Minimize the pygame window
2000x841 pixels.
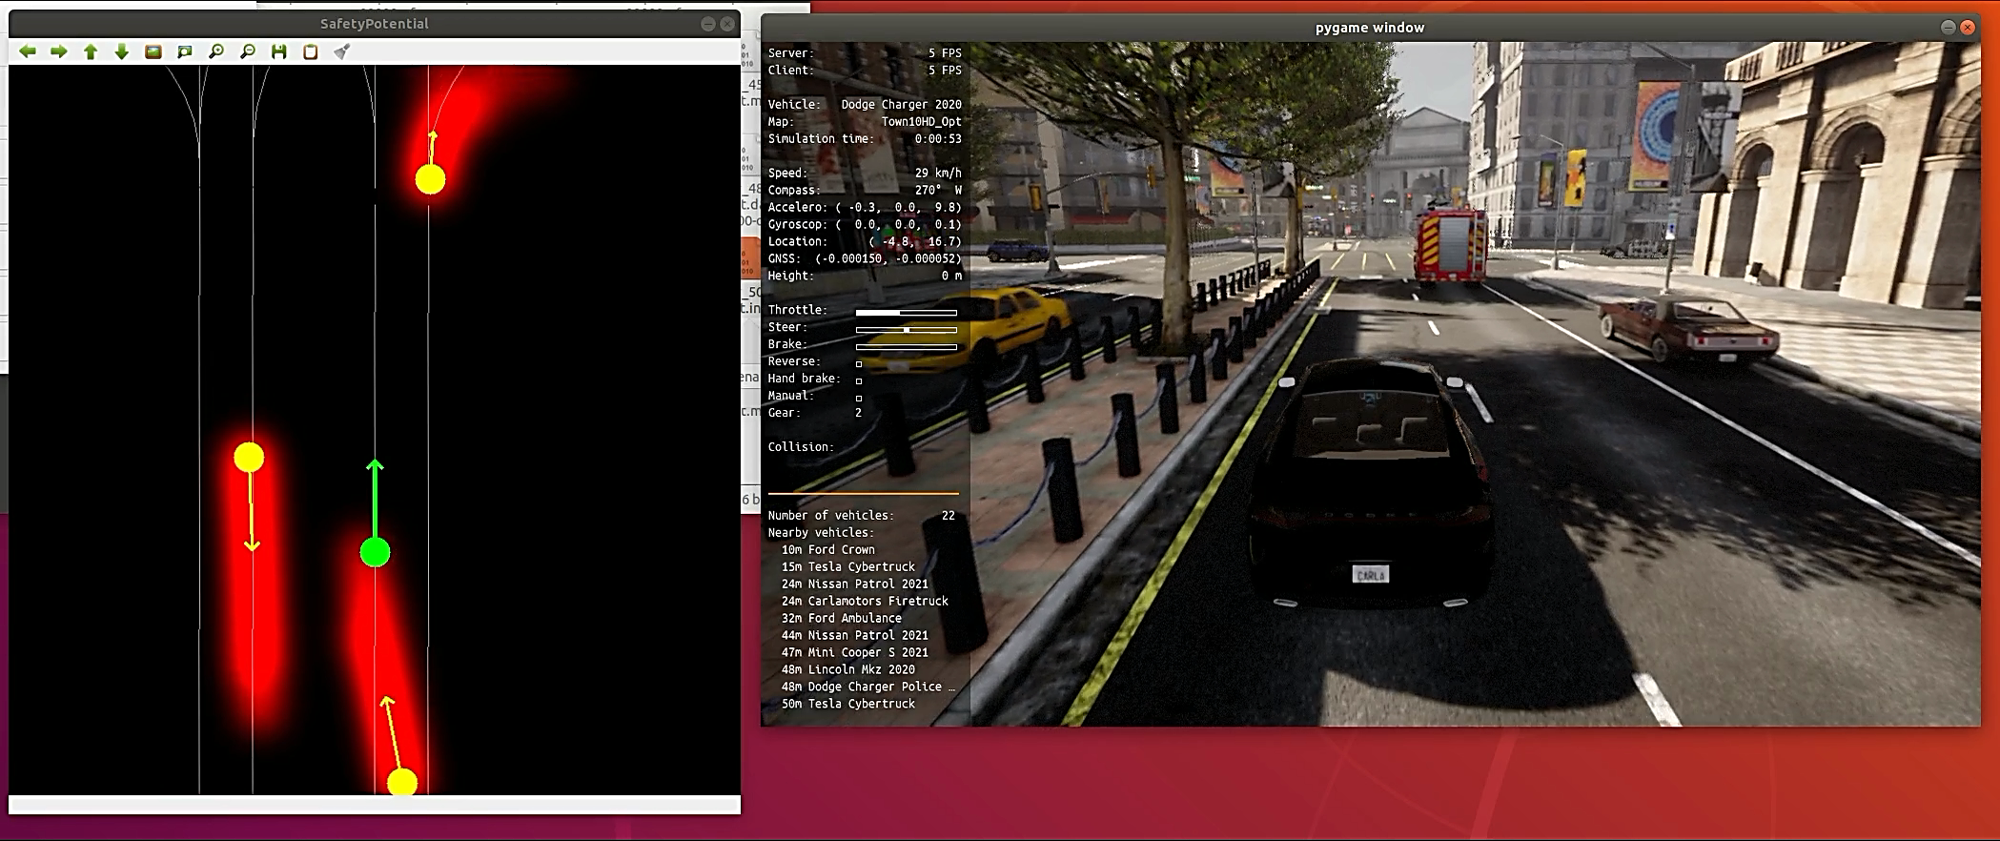click(1947, 28)
